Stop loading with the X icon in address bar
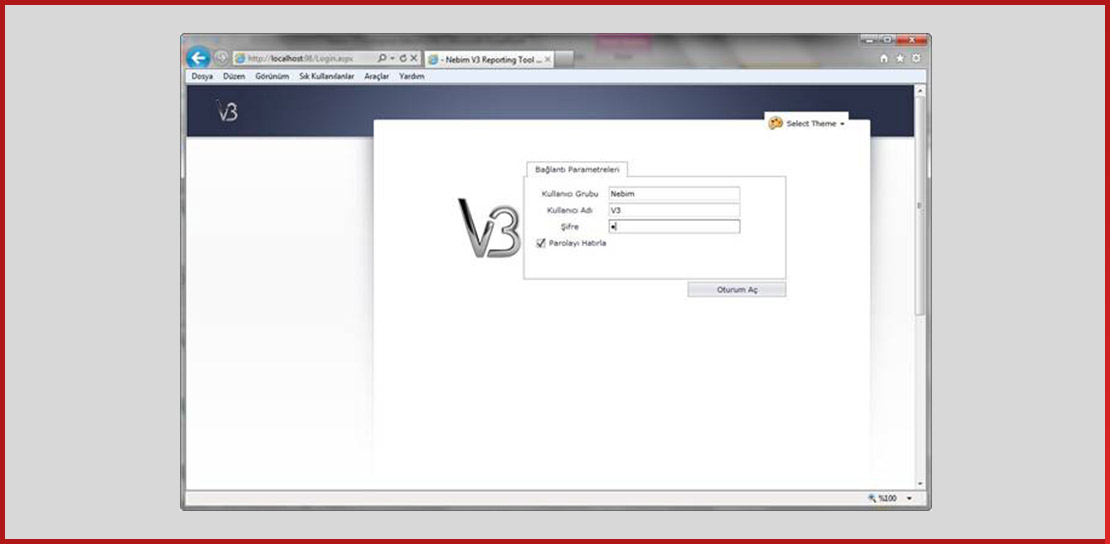 point(414,58)
